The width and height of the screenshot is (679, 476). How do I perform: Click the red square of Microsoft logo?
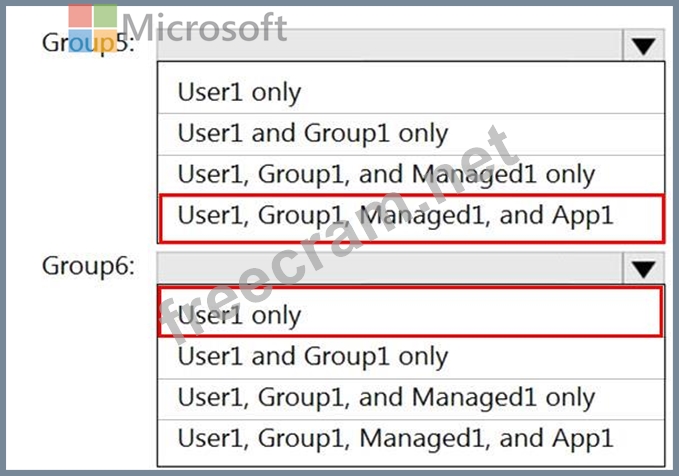pyautogui.click(x=81, y=18)
